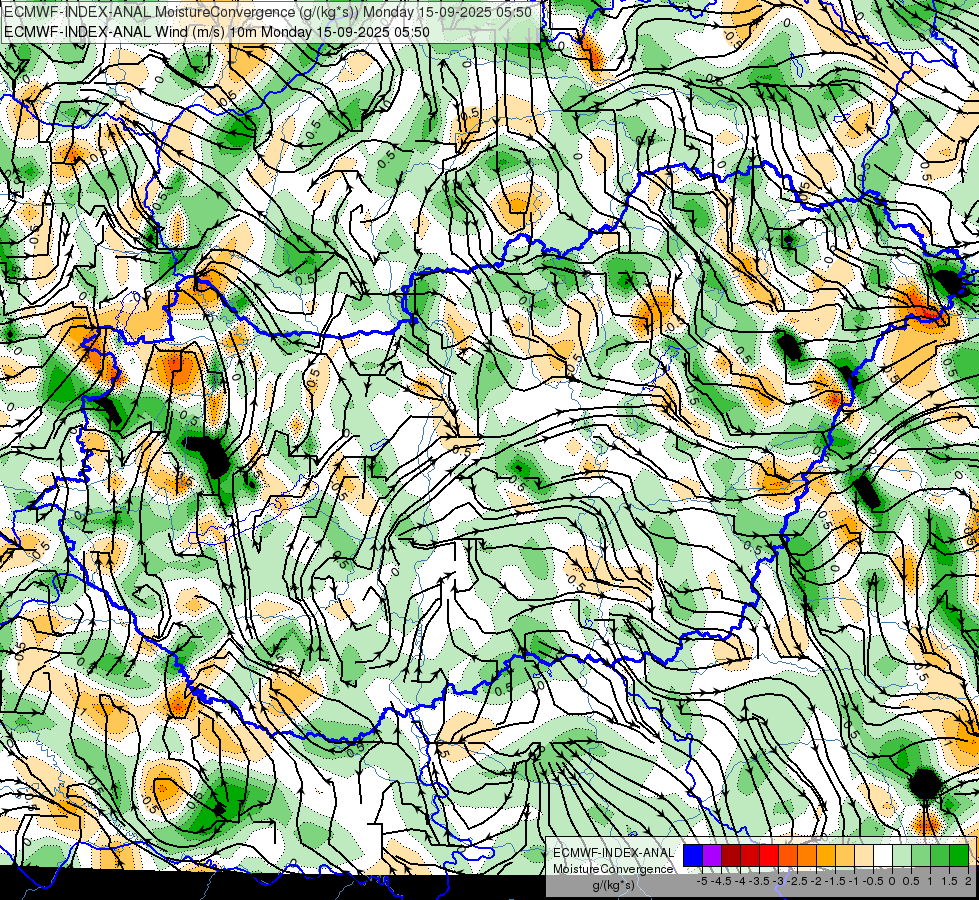This screenshot has height=900, width=979.
Task: Select the white legend swatch for -0.5 to 0
Action: tap(883, 856)
